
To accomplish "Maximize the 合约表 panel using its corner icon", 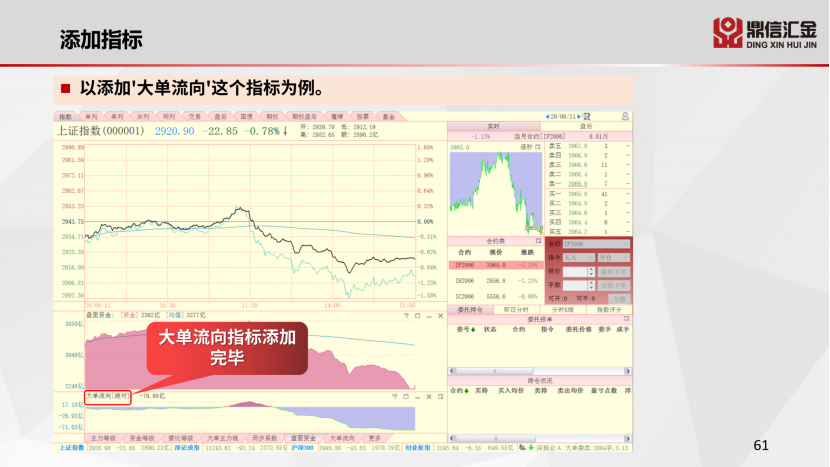I will pyautogui.click(x=538, y=241).
